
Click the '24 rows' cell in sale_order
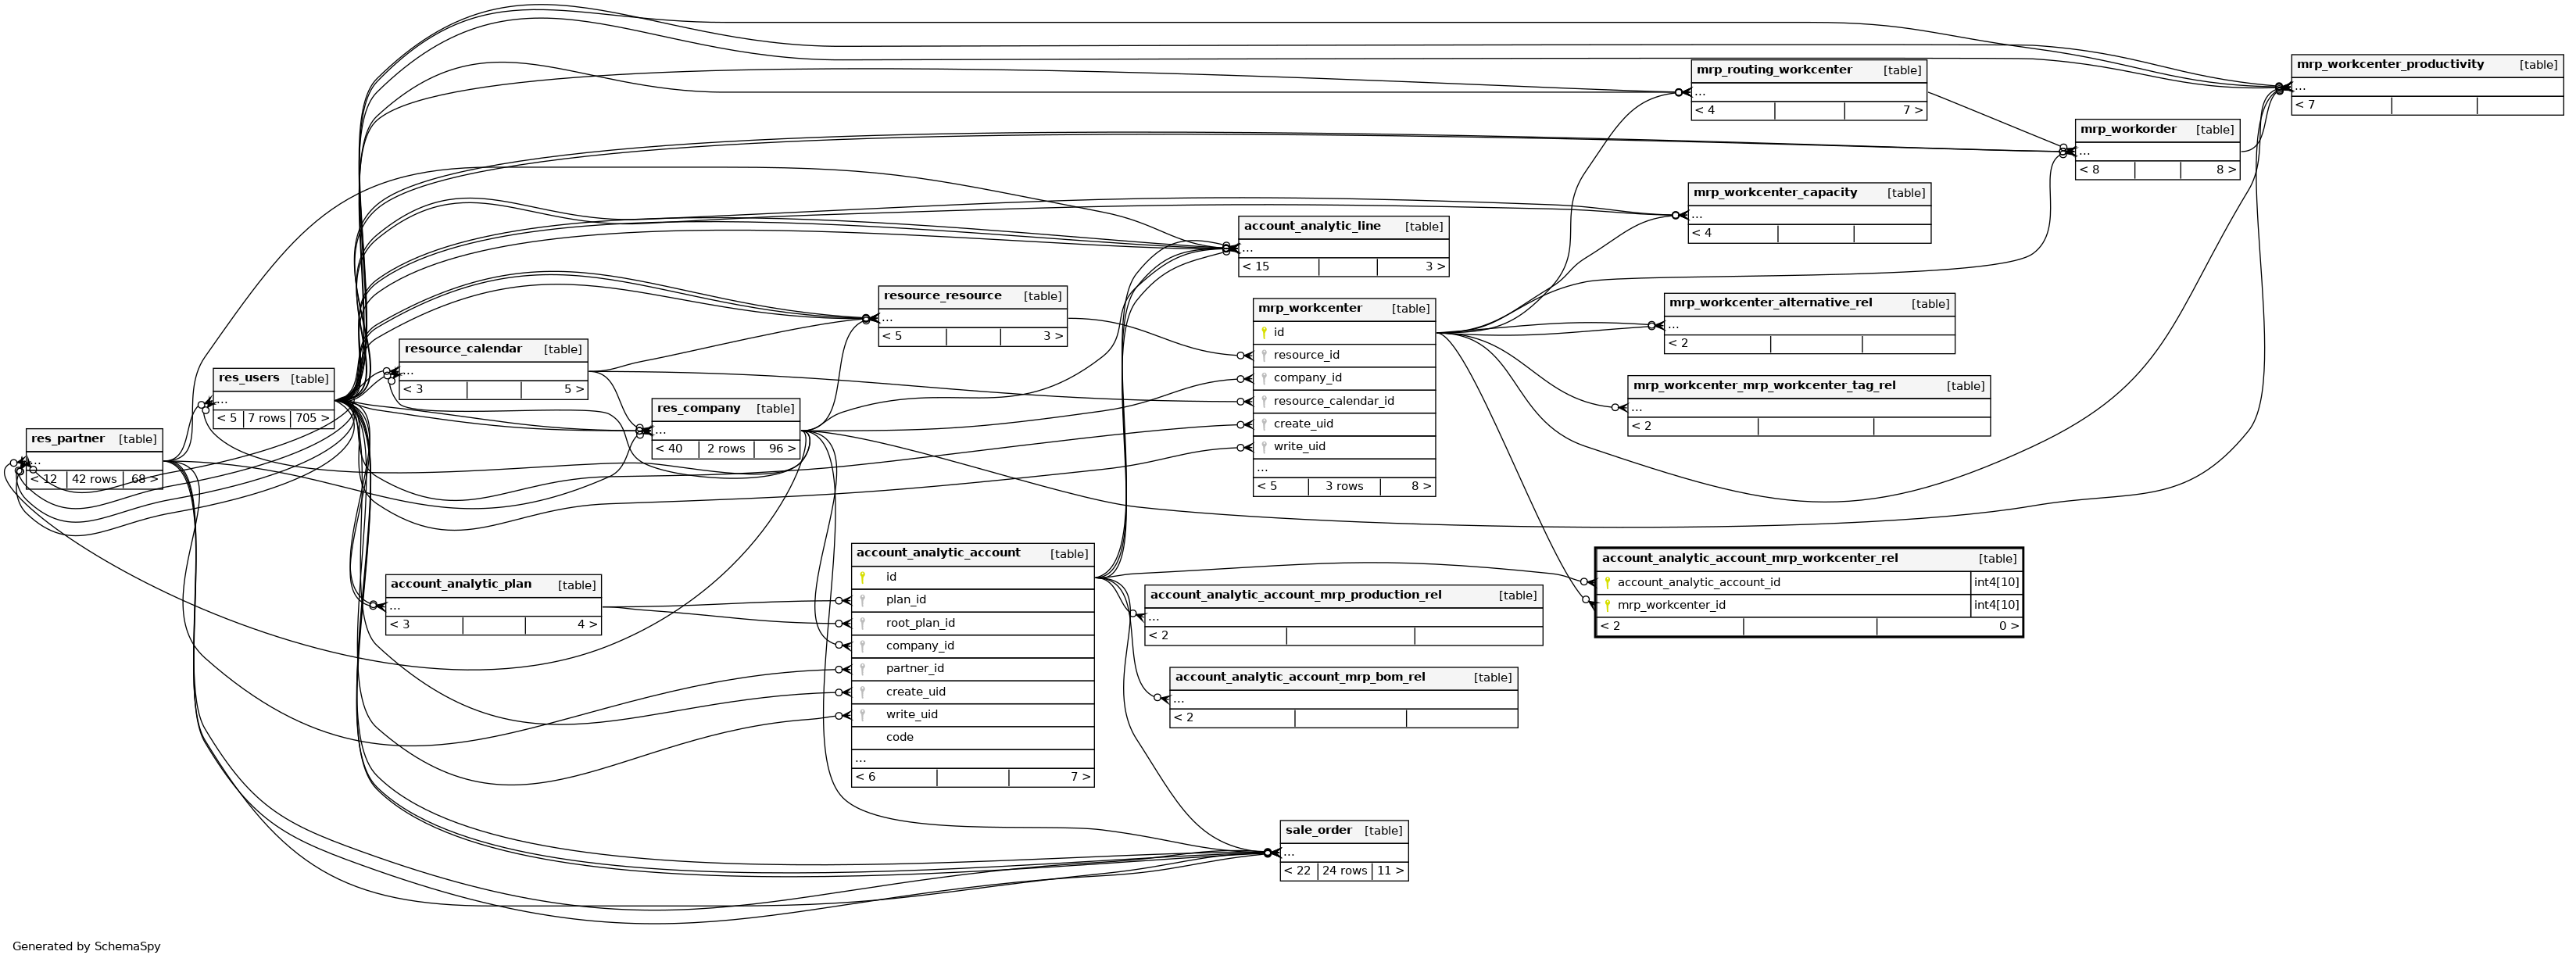point(1344,871)
